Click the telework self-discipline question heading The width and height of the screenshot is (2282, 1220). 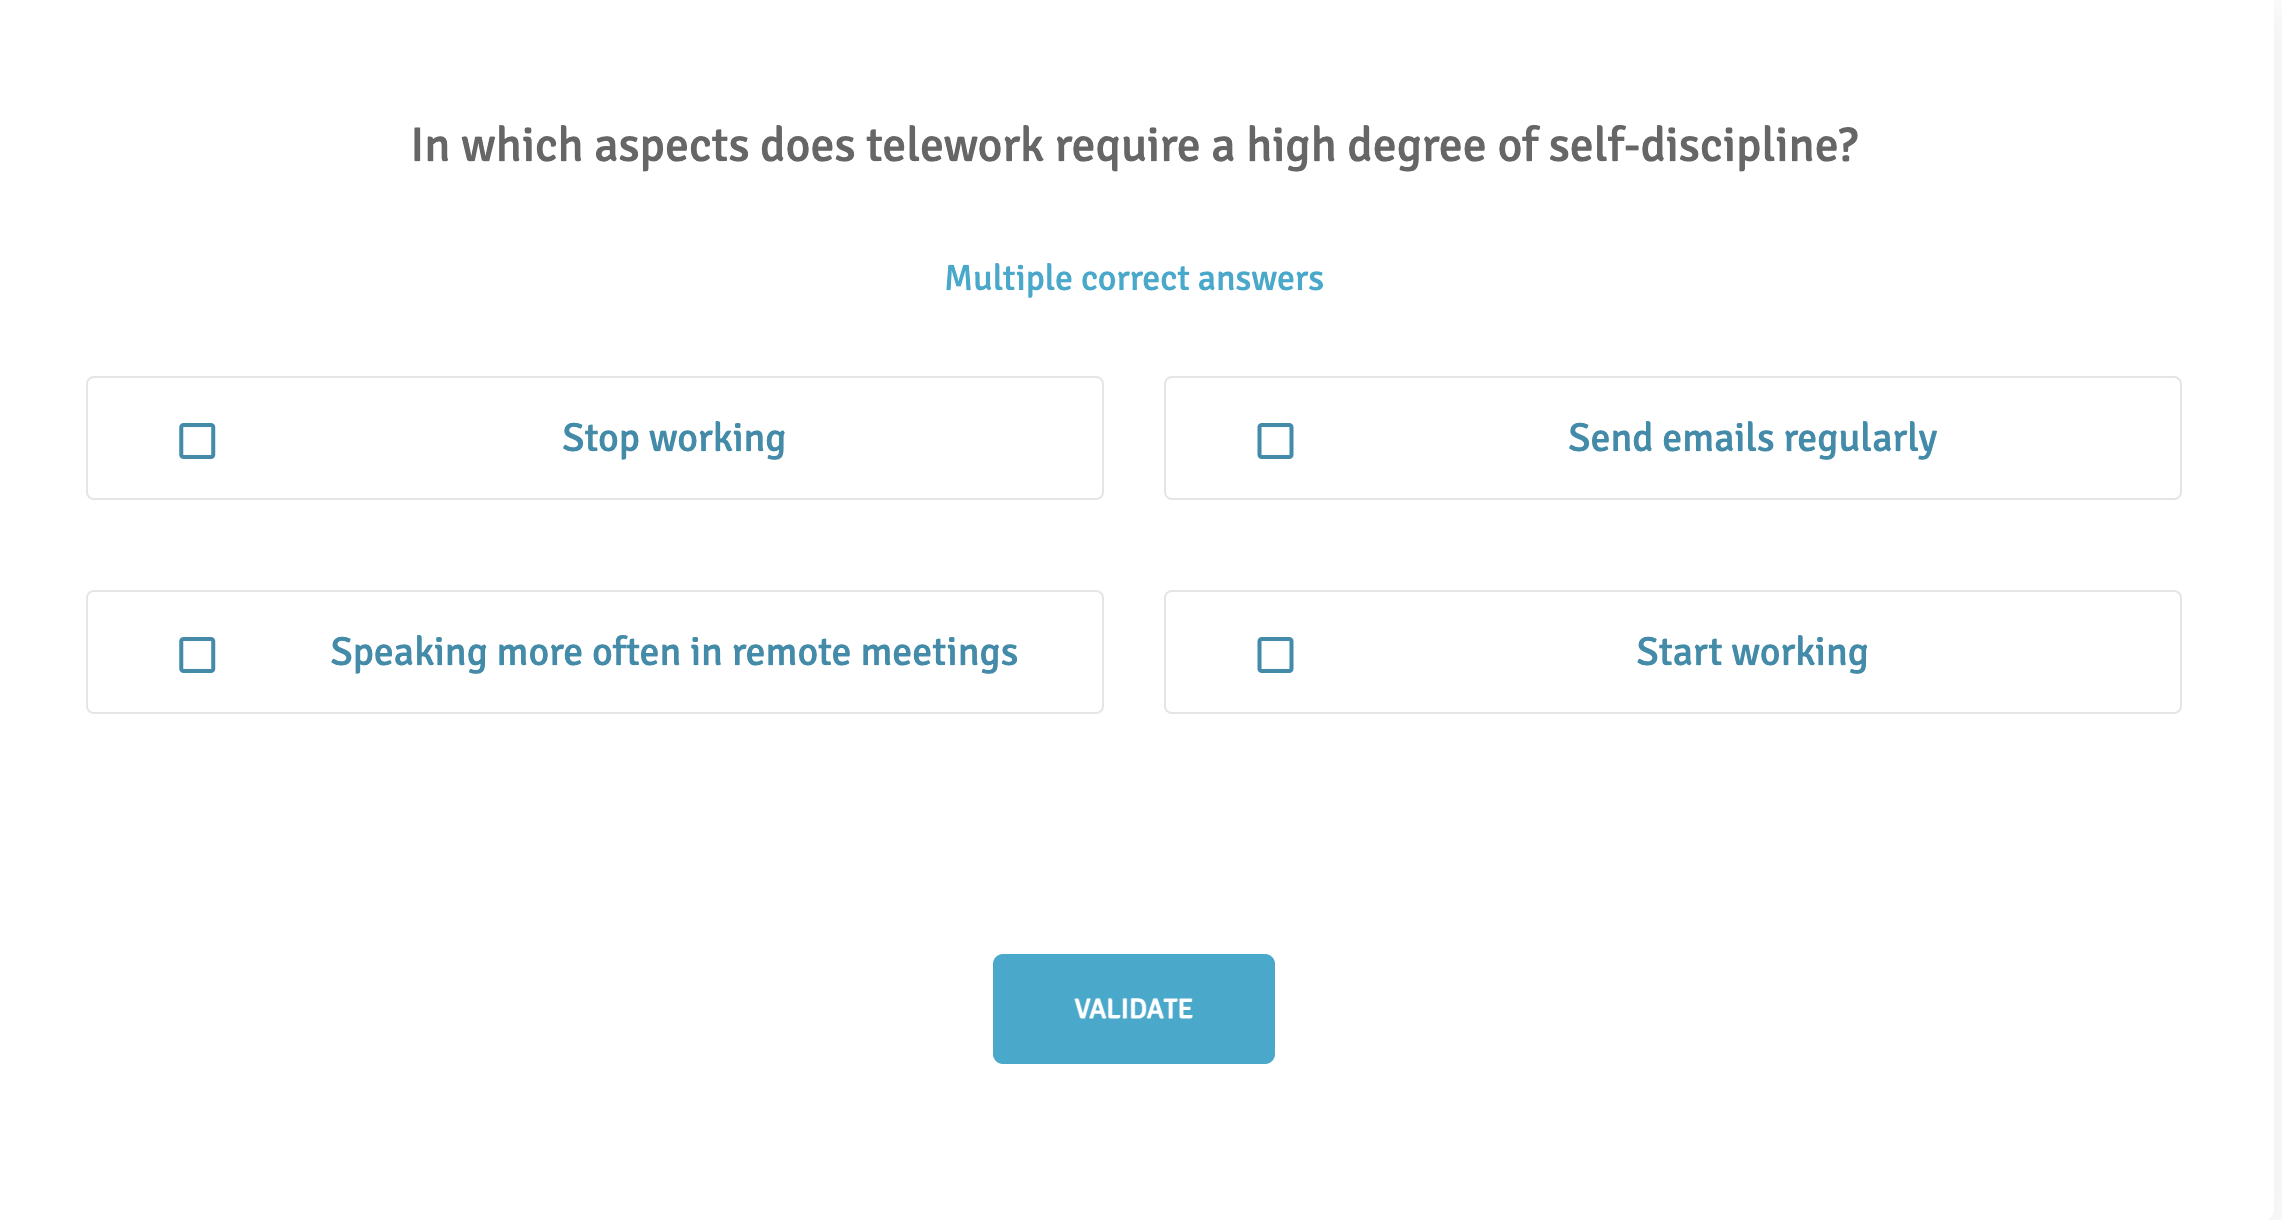coord(1134,146)
